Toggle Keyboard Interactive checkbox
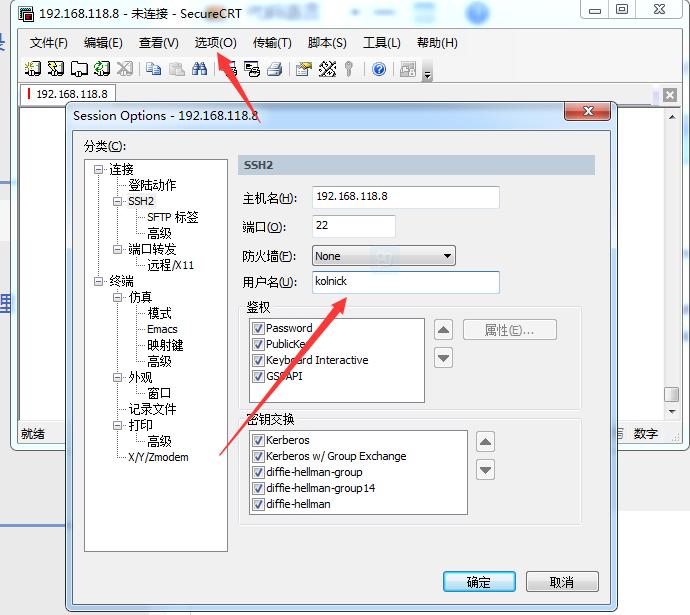The height and width of the screenshot is (615, 690). tap(258, 360)
